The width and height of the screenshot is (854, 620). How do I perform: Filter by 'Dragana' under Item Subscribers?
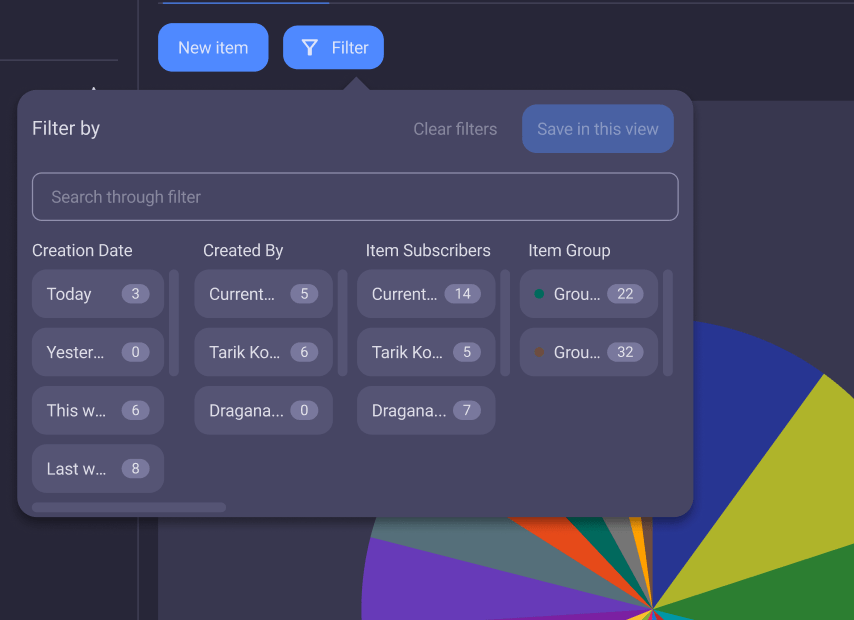(425, 410)
